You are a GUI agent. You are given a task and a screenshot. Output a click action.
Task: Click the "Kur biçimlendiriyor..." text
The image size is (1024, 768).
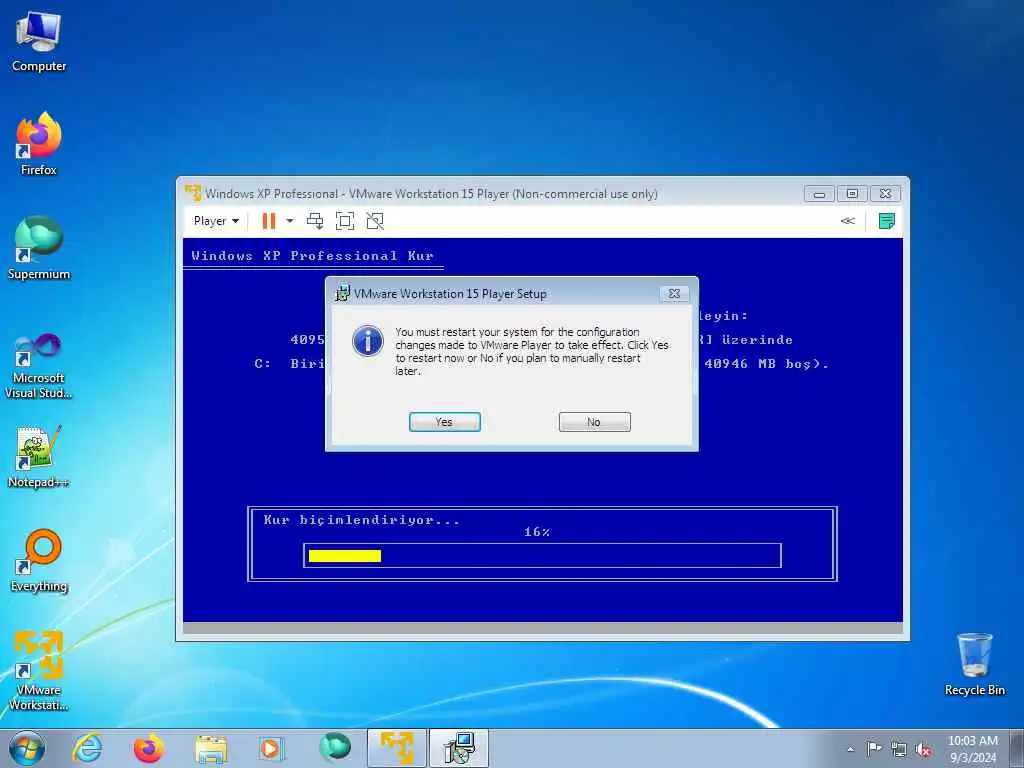(362, 520)
